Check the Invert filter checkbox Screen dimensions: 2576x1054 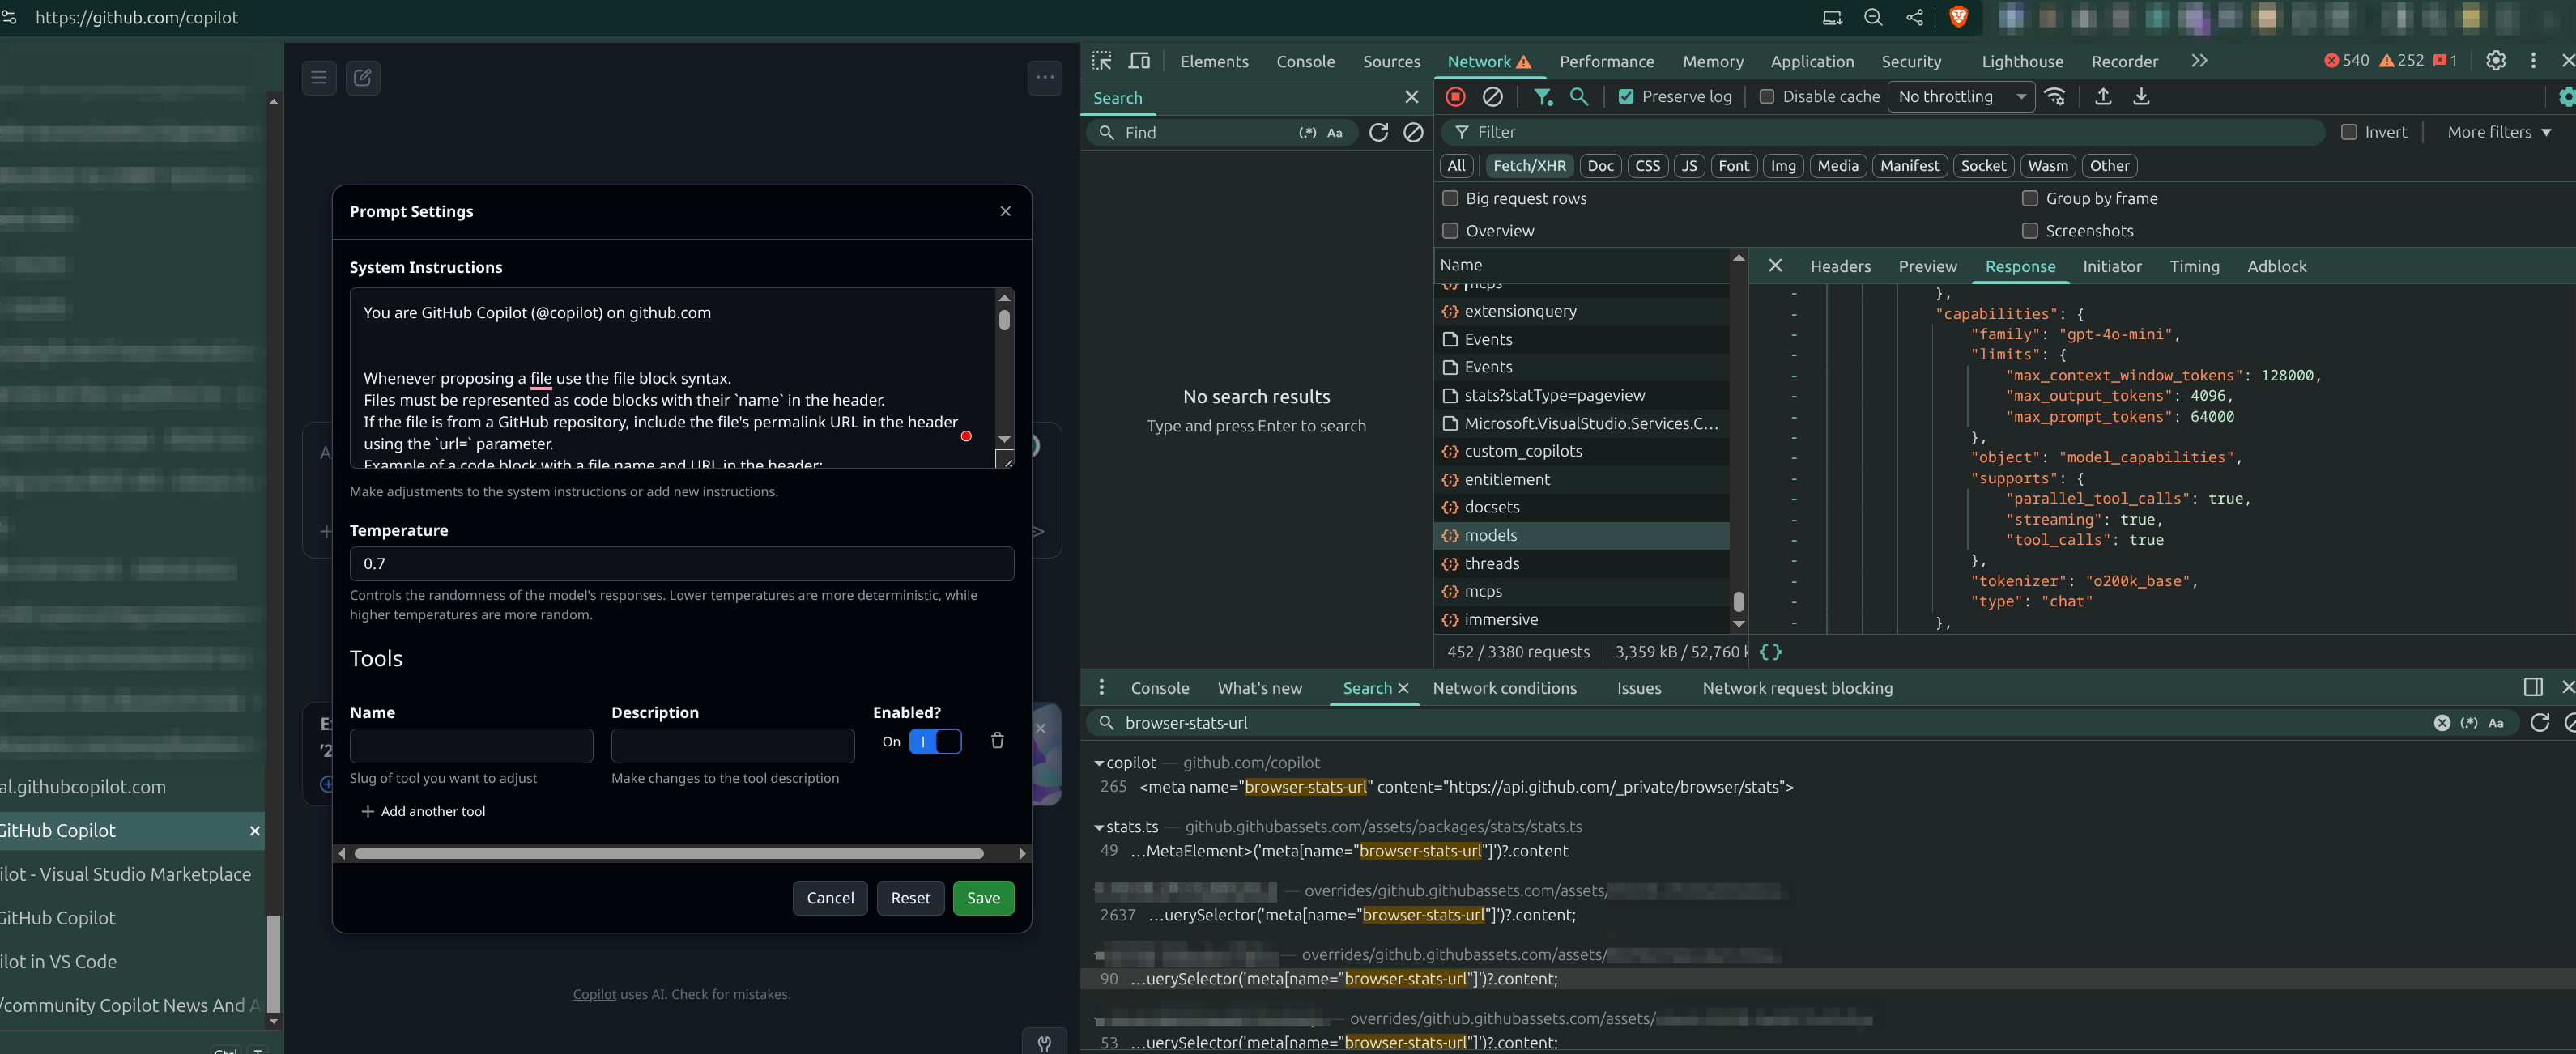[x=2349, y=132]
